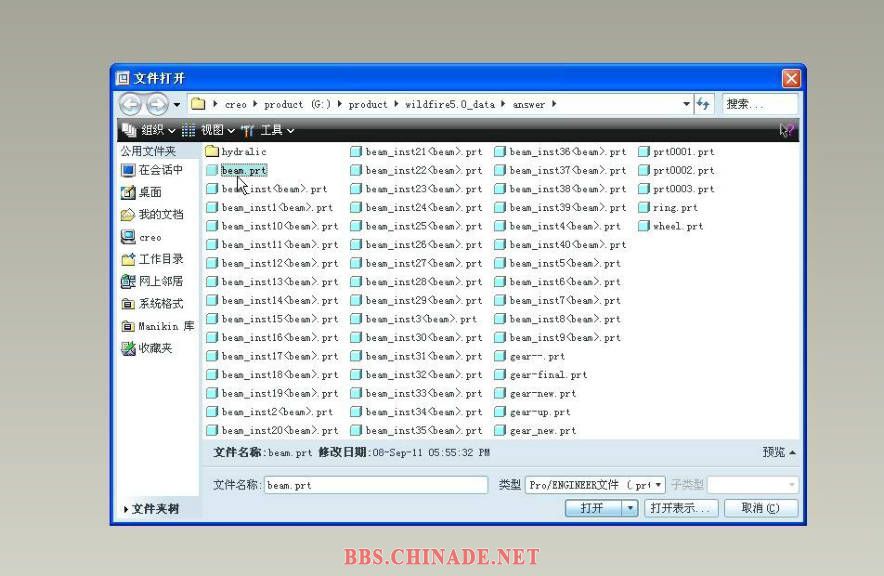Expand the 预览 (Preview) panel
The height and width of the screenshot is (576, 884).
[x=779, y=452]
